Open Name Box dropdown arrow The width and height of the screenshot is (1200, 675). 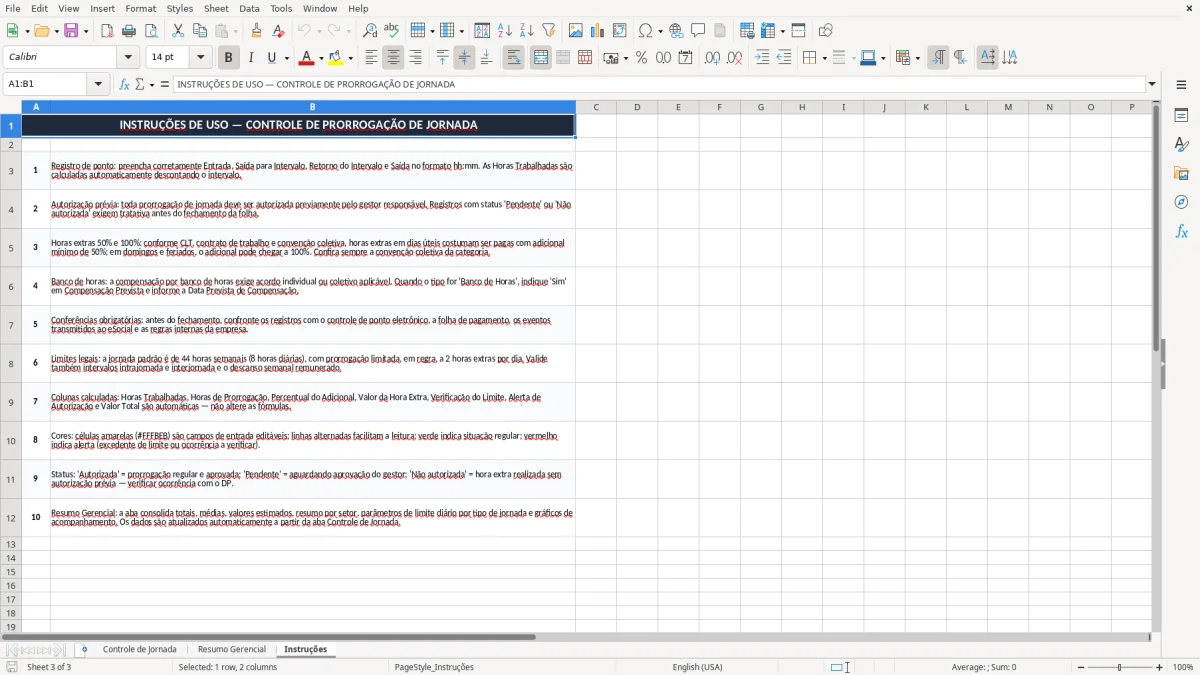click(x=98, y=84)
